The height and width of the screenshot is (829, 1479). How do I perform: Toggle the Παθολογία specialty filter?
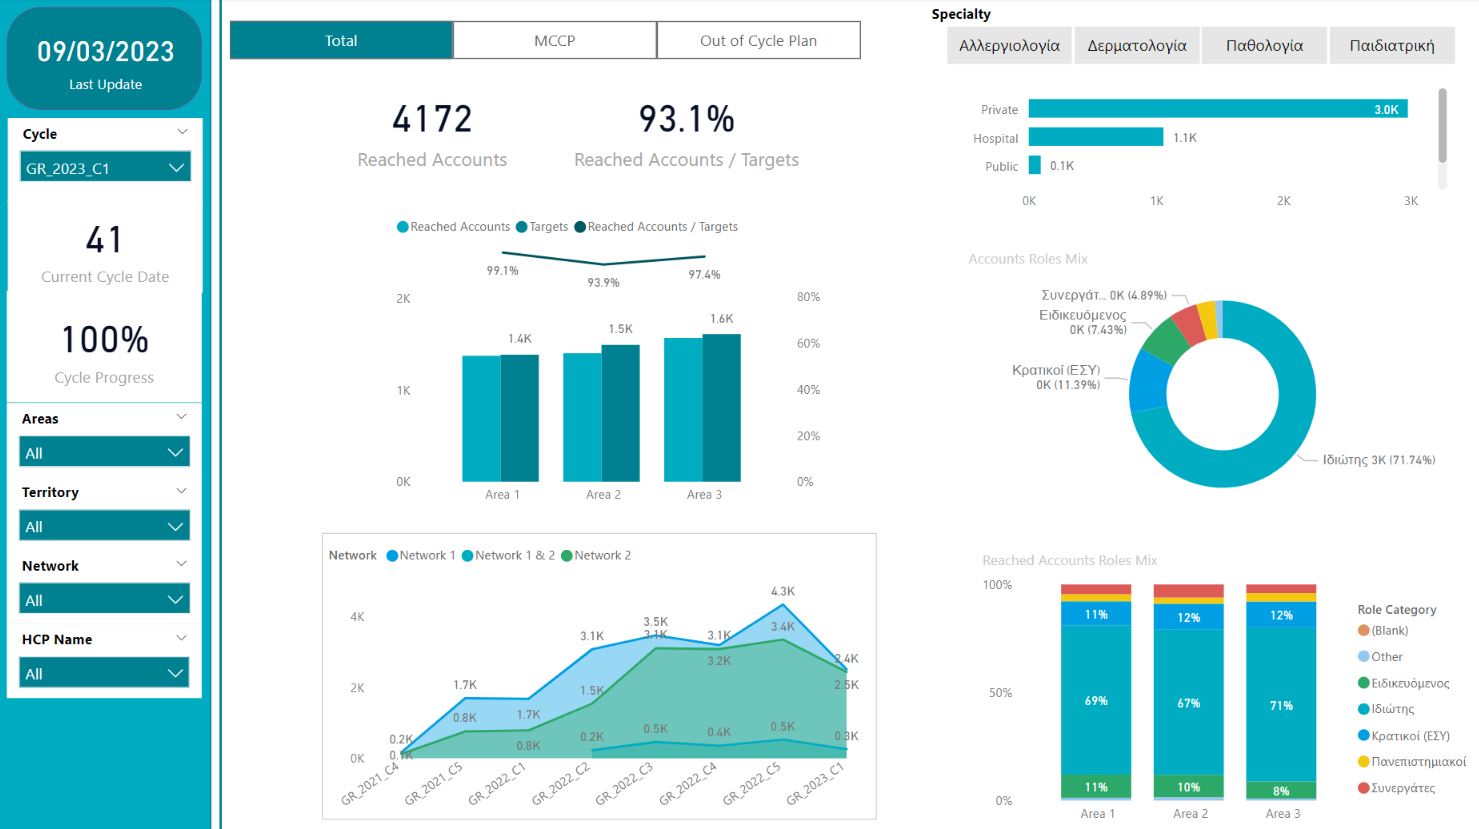[1264, 46]
